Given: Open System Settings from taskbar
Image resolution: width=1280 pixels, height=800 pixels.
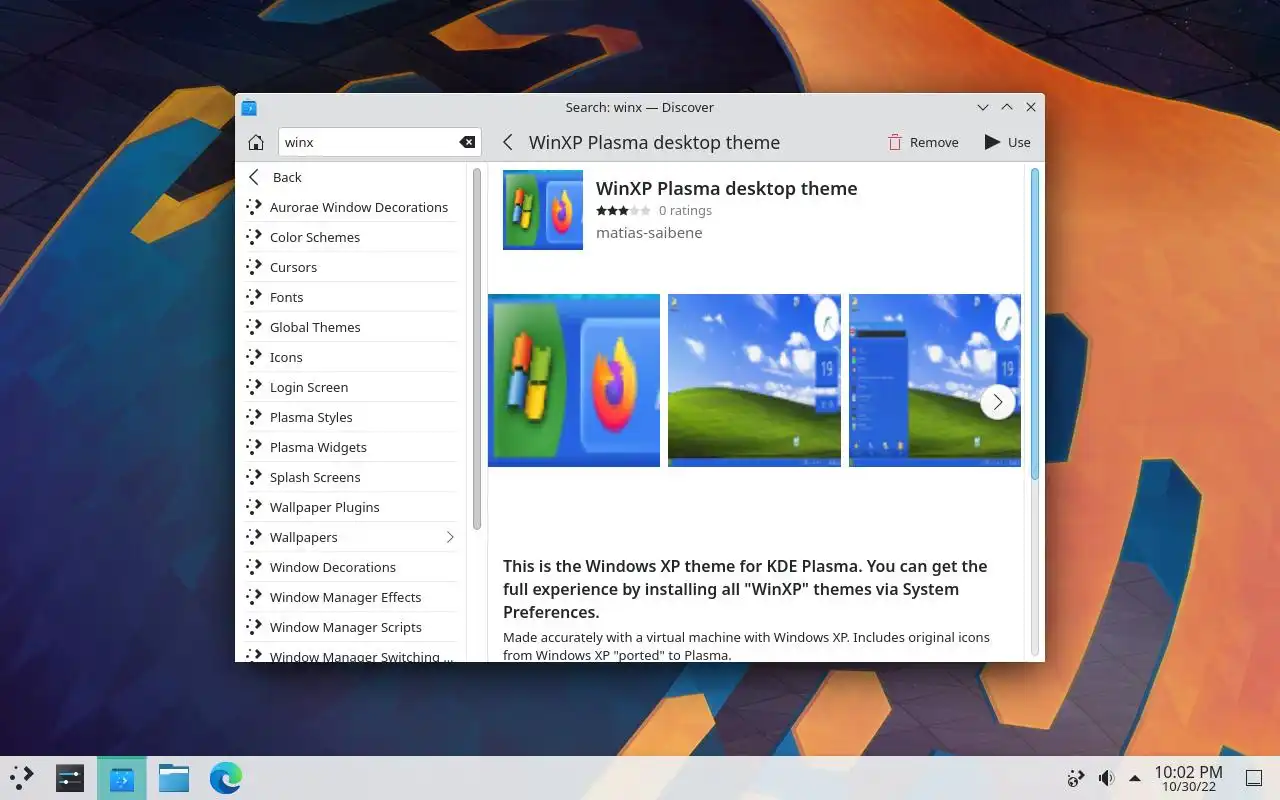Looking at the screenshot, I should (70, 778).
